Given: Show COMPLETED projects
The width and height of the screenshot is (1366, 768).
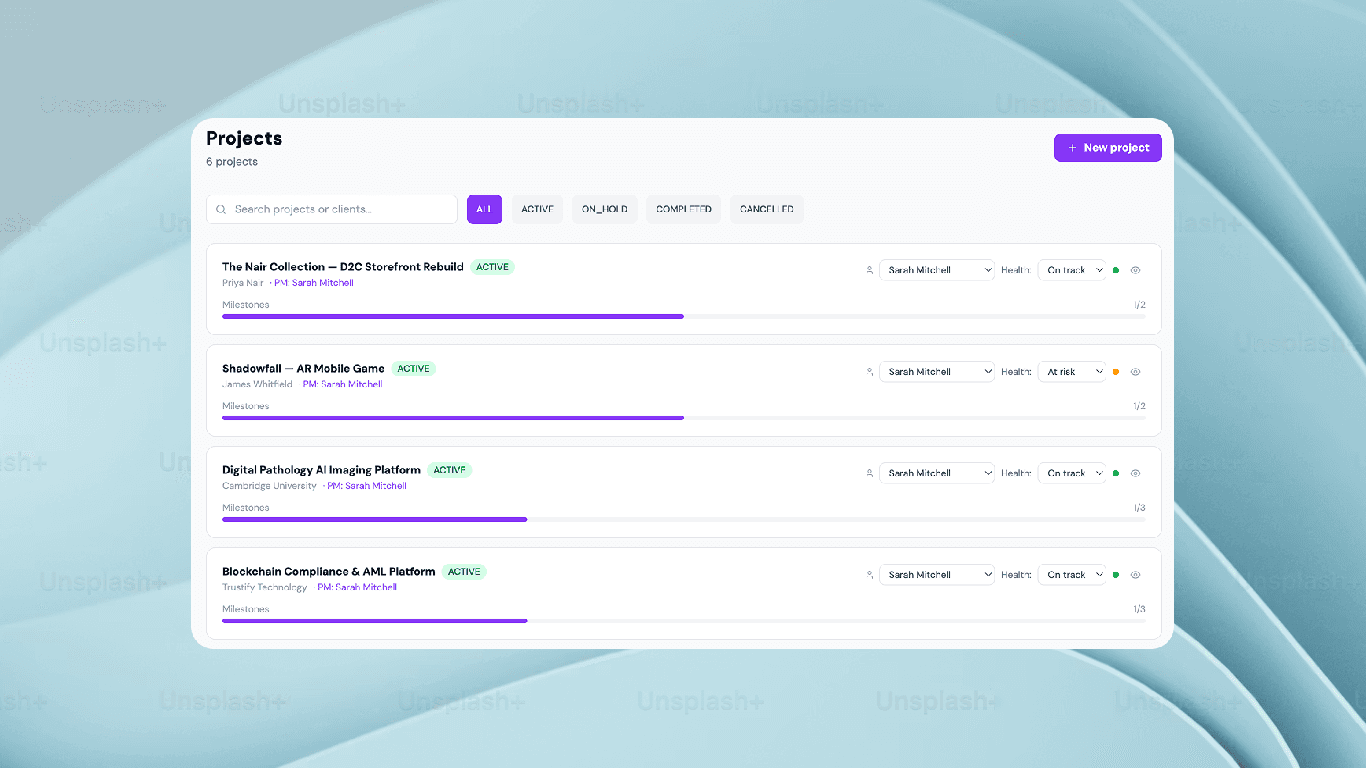Looking at the screenshot, I should [684, 209].
